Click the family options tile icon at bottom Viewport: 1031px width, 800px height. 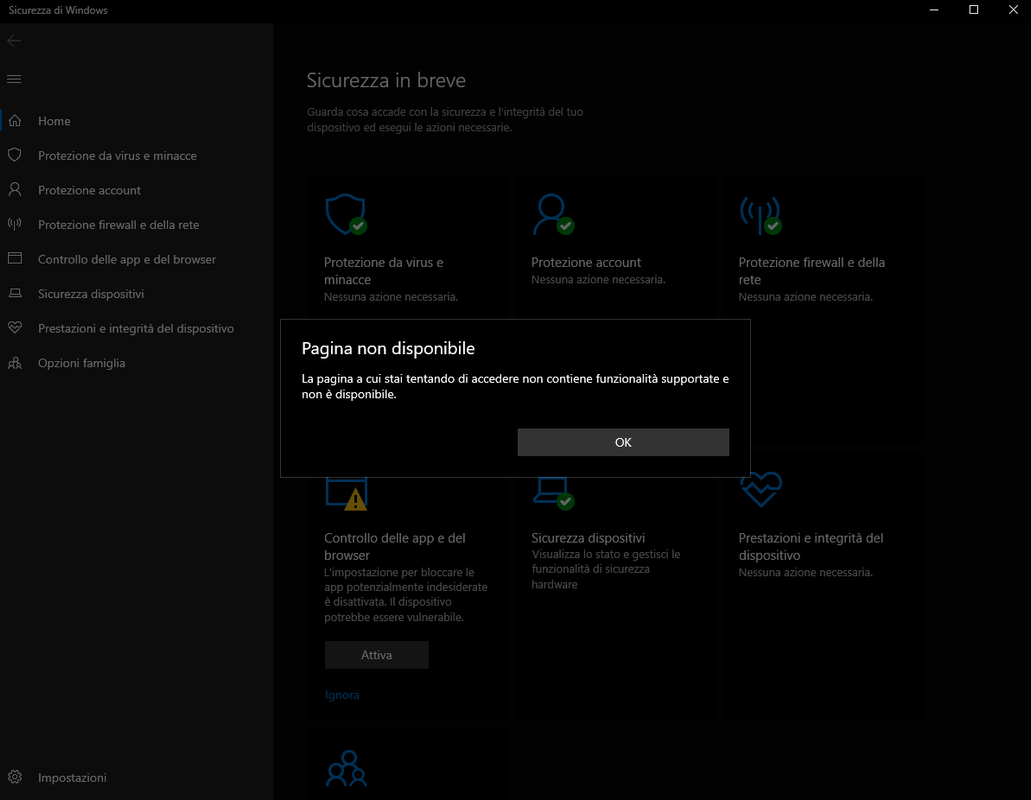coord(347,768)
